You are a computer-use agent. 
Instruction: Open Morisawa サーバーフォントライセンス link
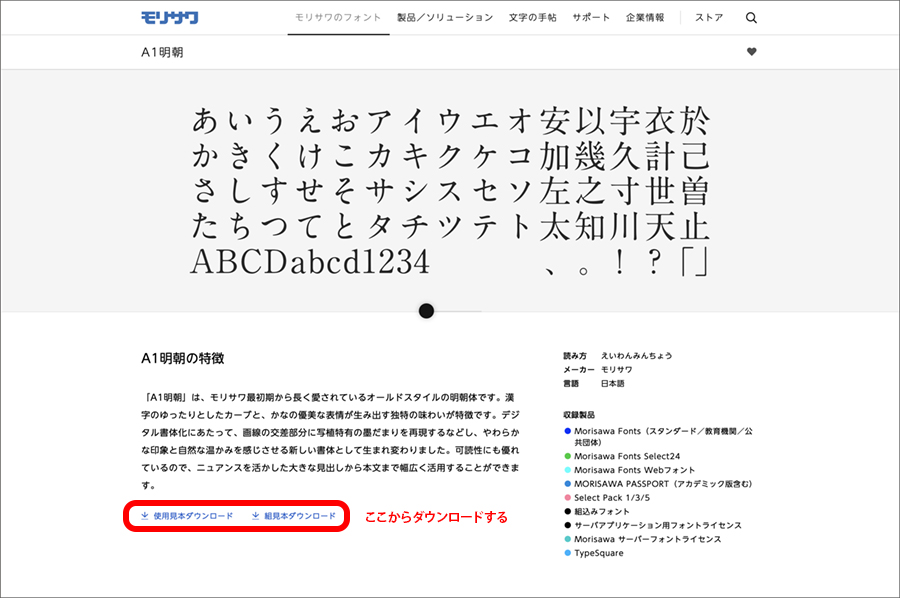[x=647, y=539]
